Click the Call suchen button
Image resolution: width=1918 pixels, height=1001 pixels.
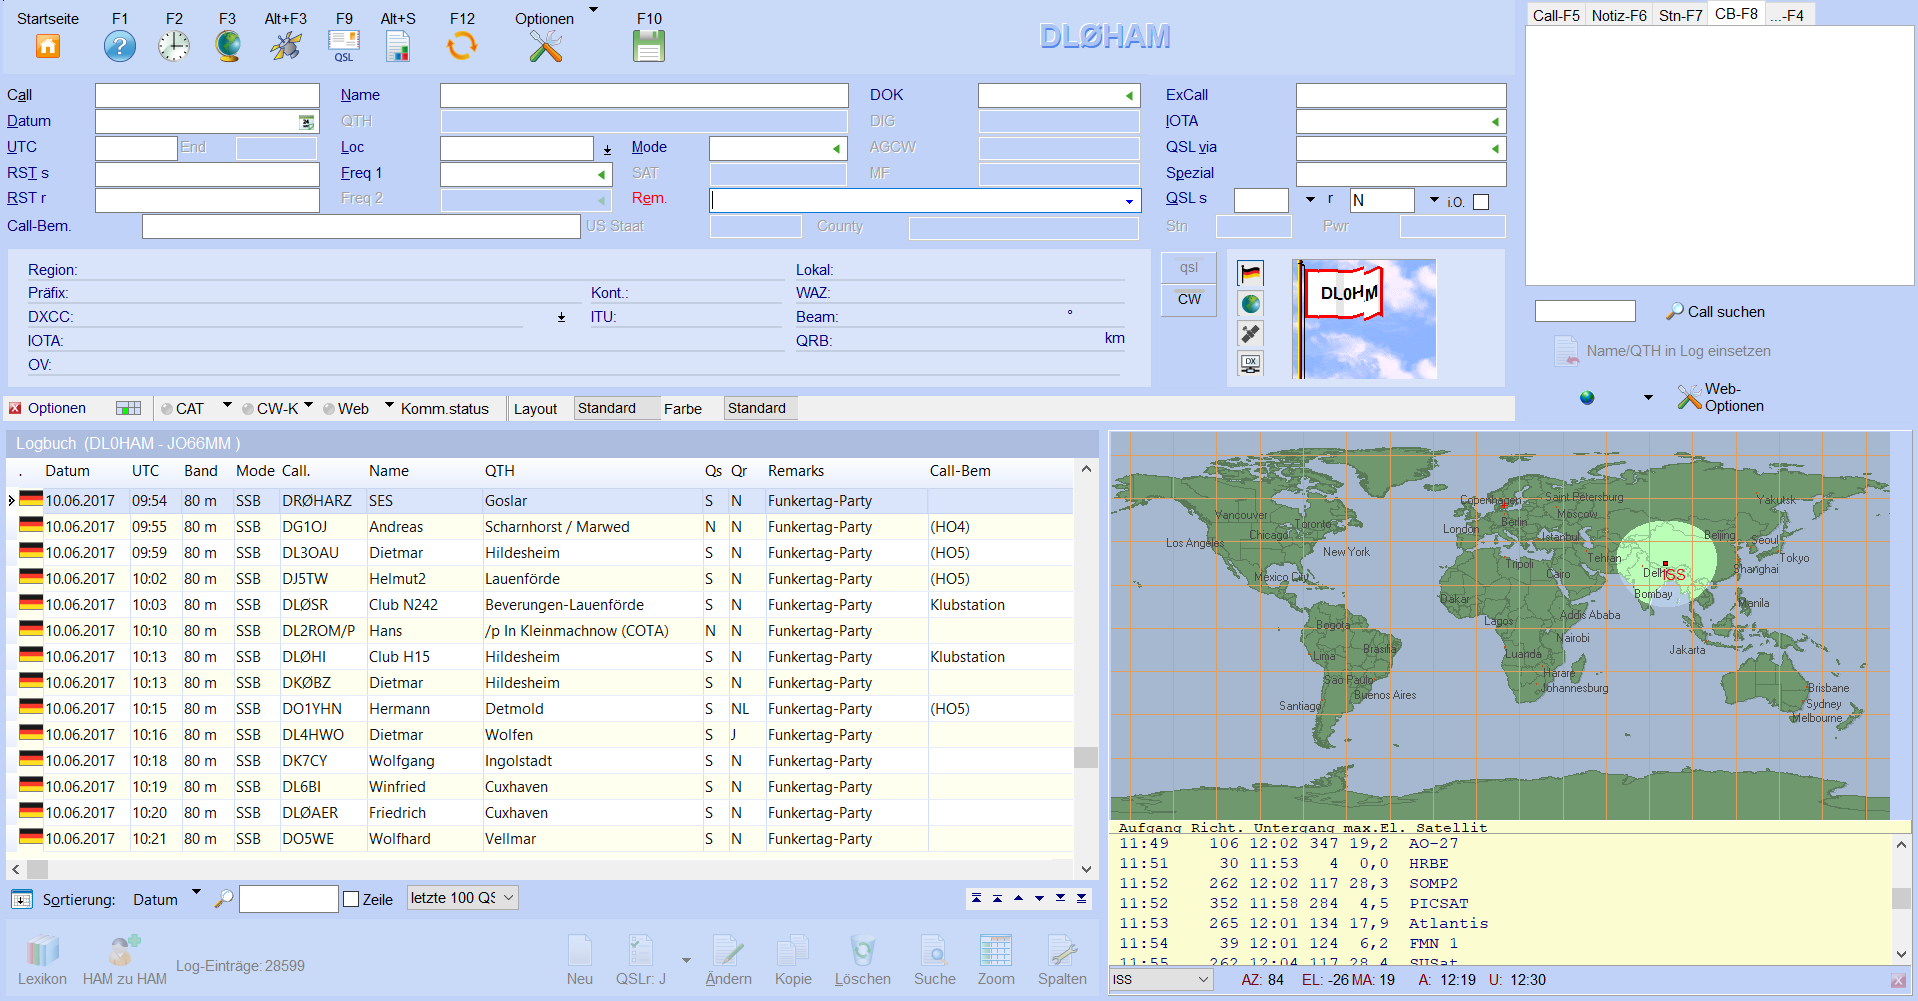click(x=1715, y=312)
